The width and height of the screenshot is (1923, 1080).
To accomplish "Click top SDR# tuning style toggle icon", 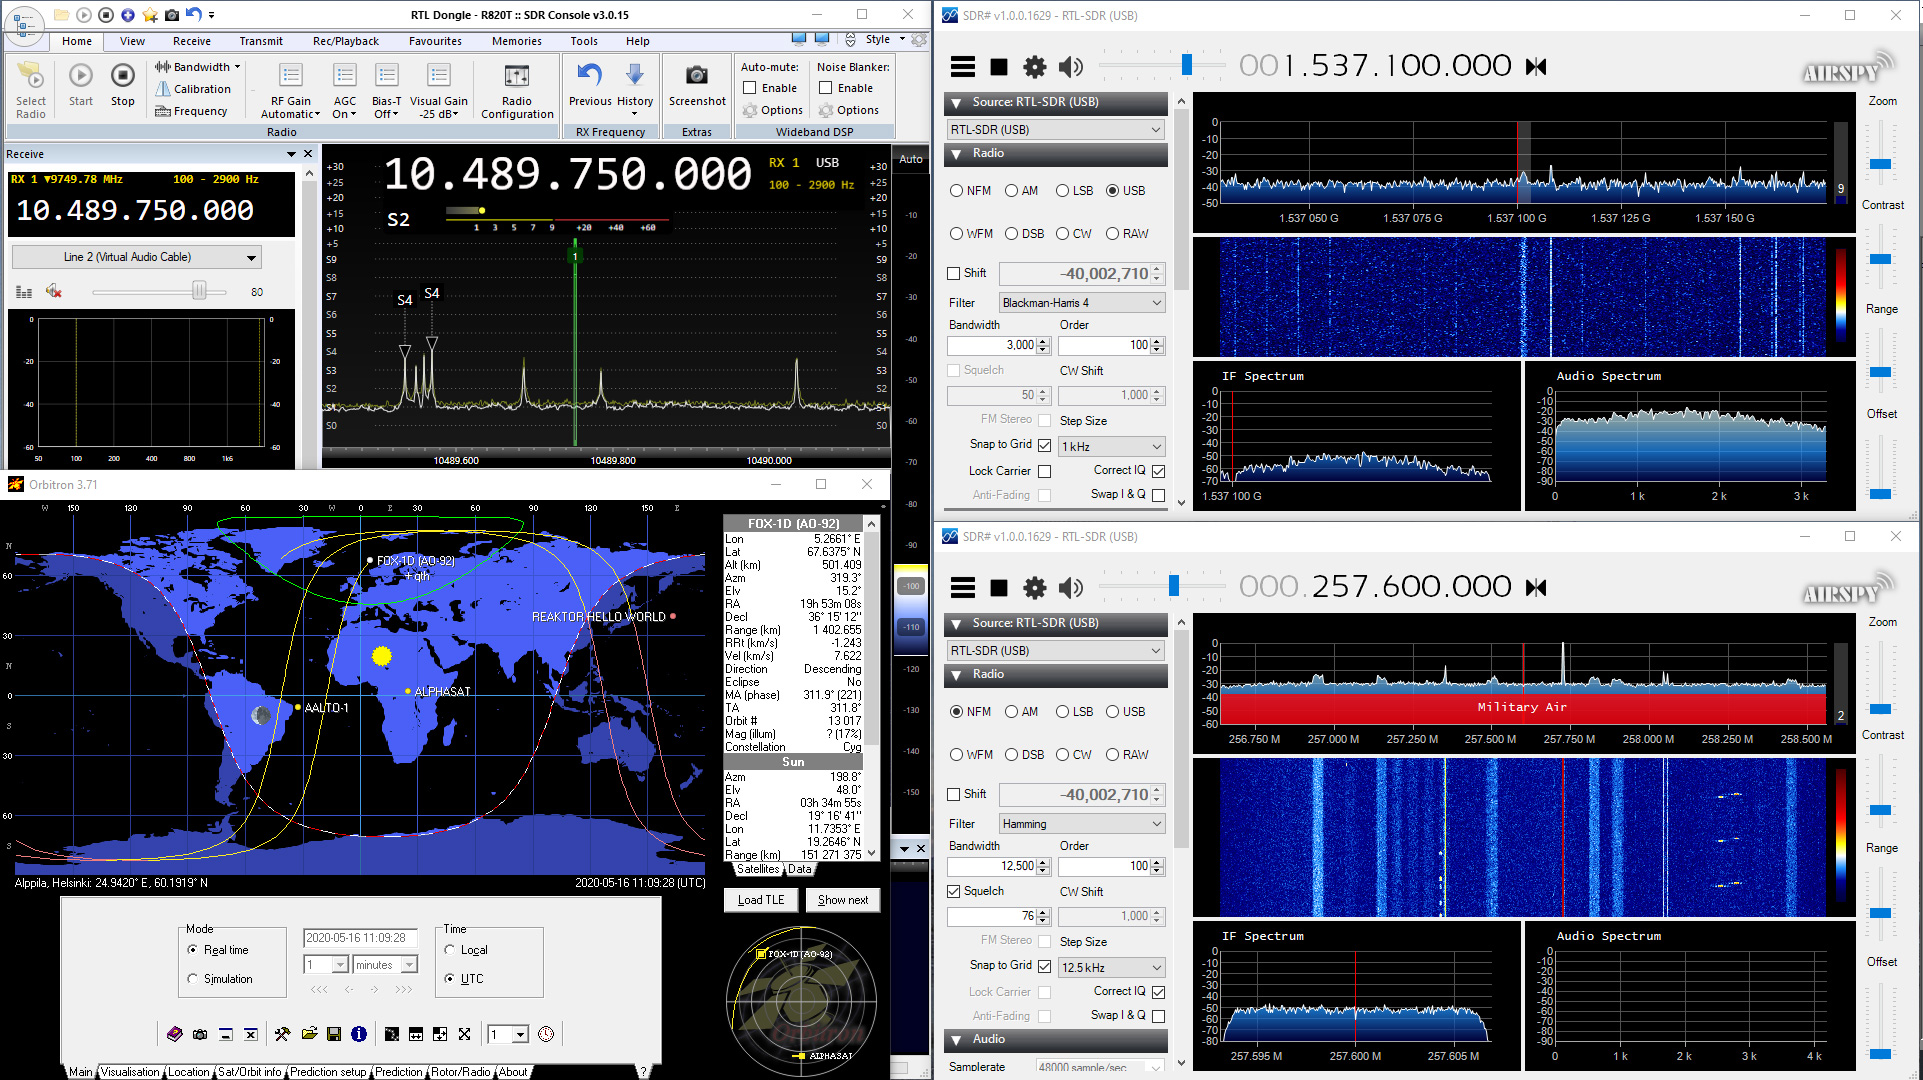I will pos(1536,67).
